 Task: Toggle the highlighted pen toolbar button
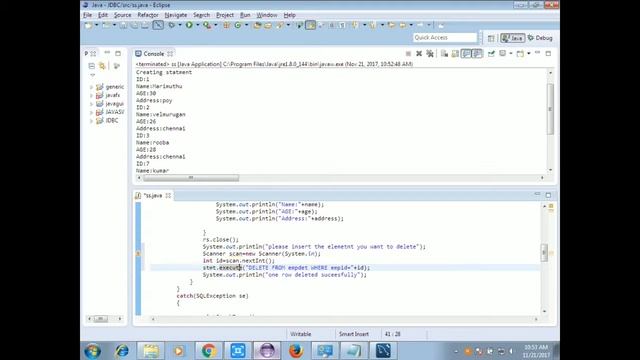pyautogui.click(x=158, y=25)
